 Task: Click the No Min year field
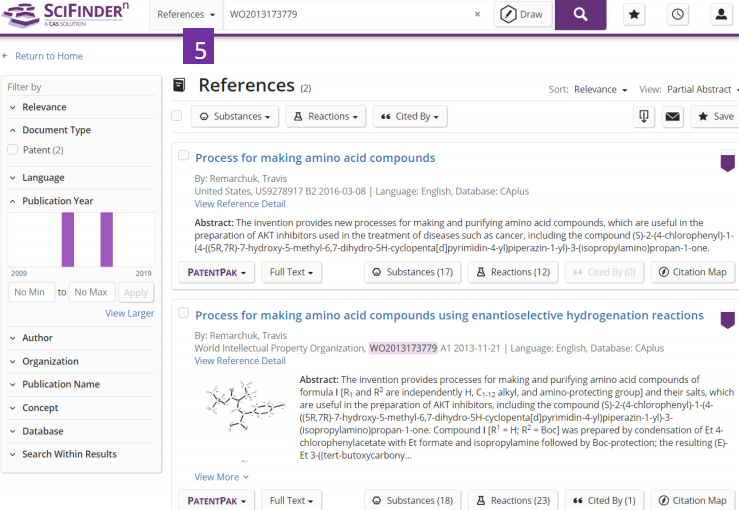[x=32, y=292]
